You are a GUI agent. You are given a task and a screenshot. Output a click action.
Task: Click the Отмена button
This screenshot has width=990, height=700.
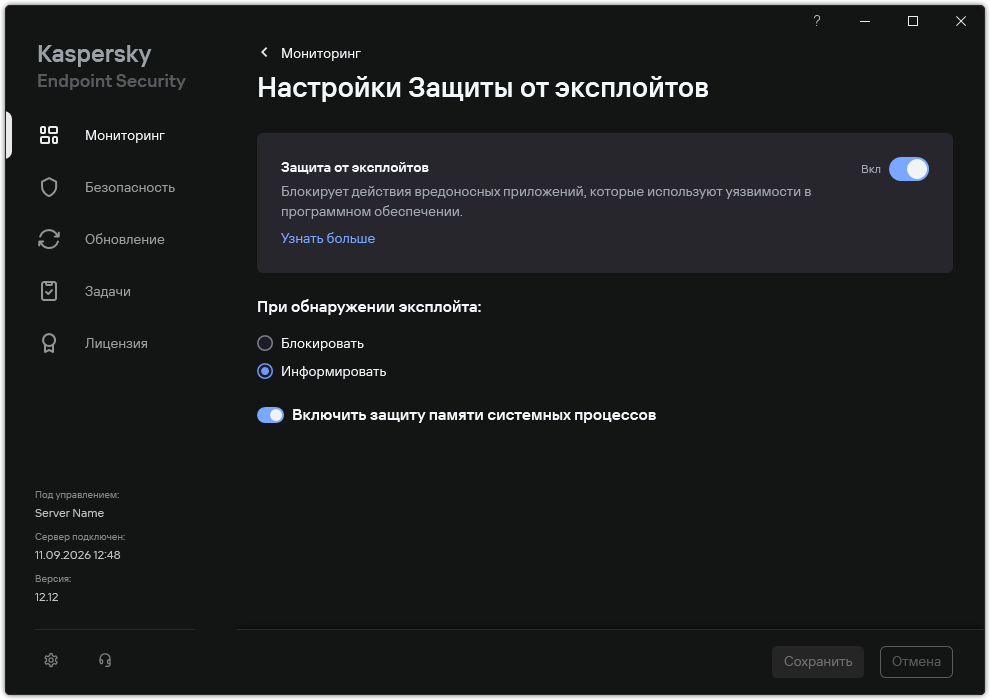click(x=916, y=661)
